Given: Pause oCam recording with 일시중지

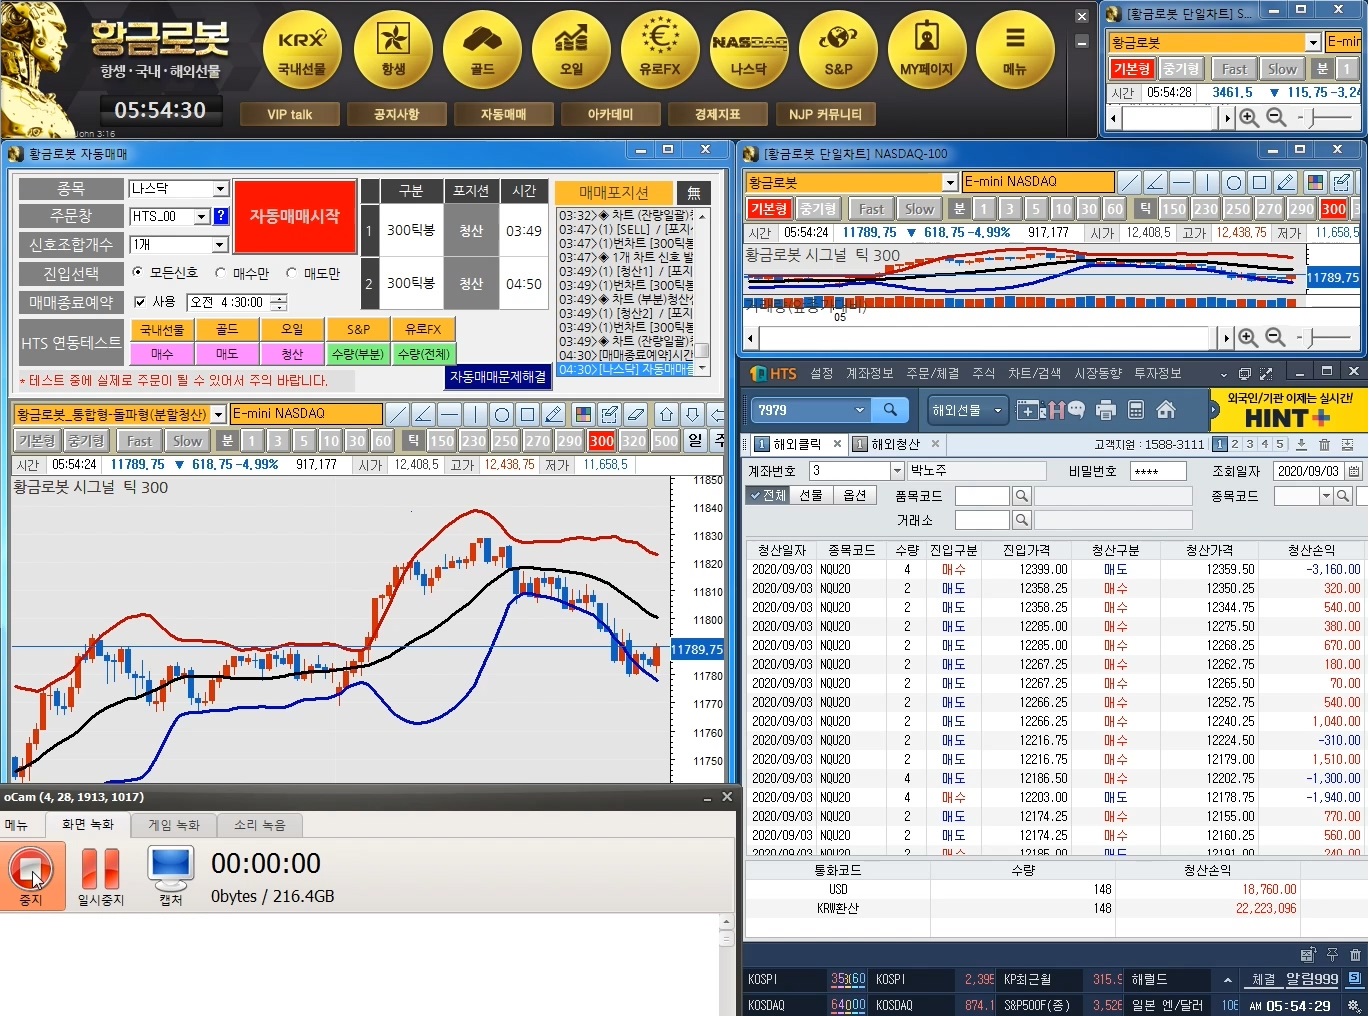Looking at the screenshot, I should click(100, 875).
